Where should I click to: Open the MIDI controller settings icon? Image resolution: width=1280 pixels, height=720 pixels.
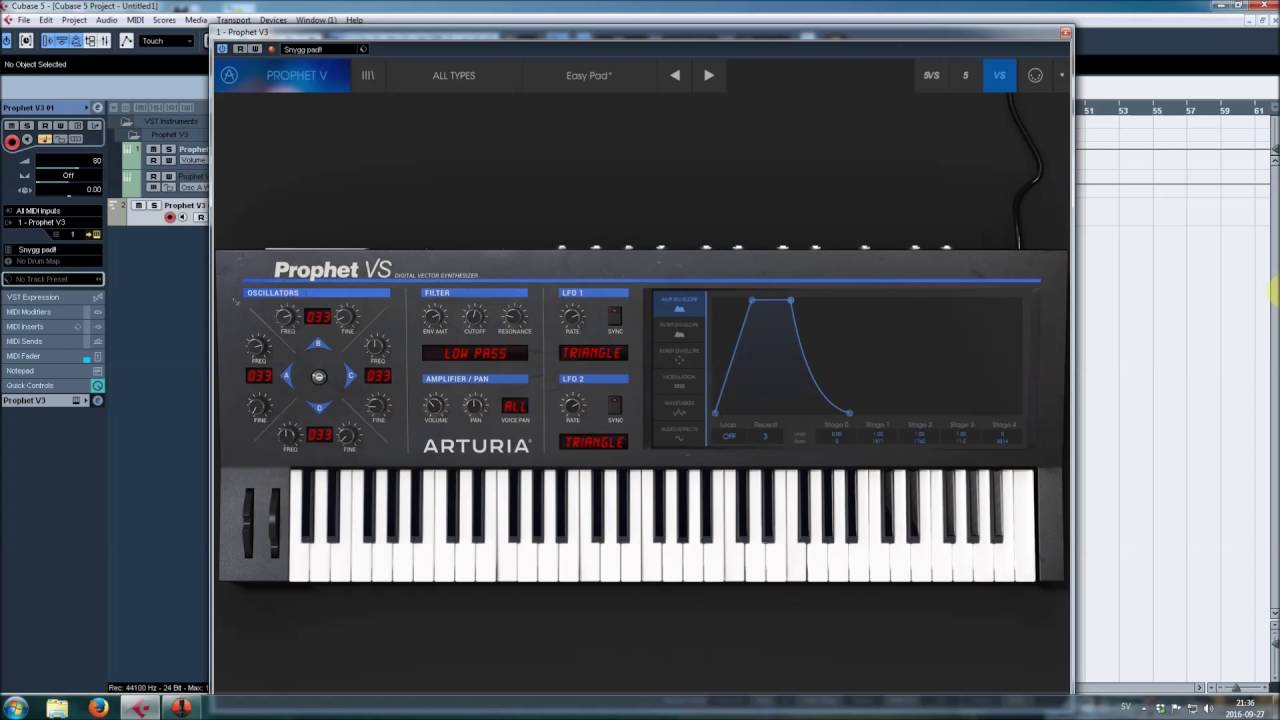[1035, 75]
